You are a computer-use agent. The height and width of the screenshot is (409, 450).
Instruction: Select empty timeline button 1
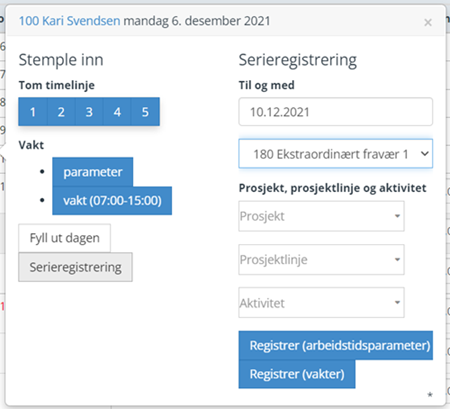(x=33, y=112)
